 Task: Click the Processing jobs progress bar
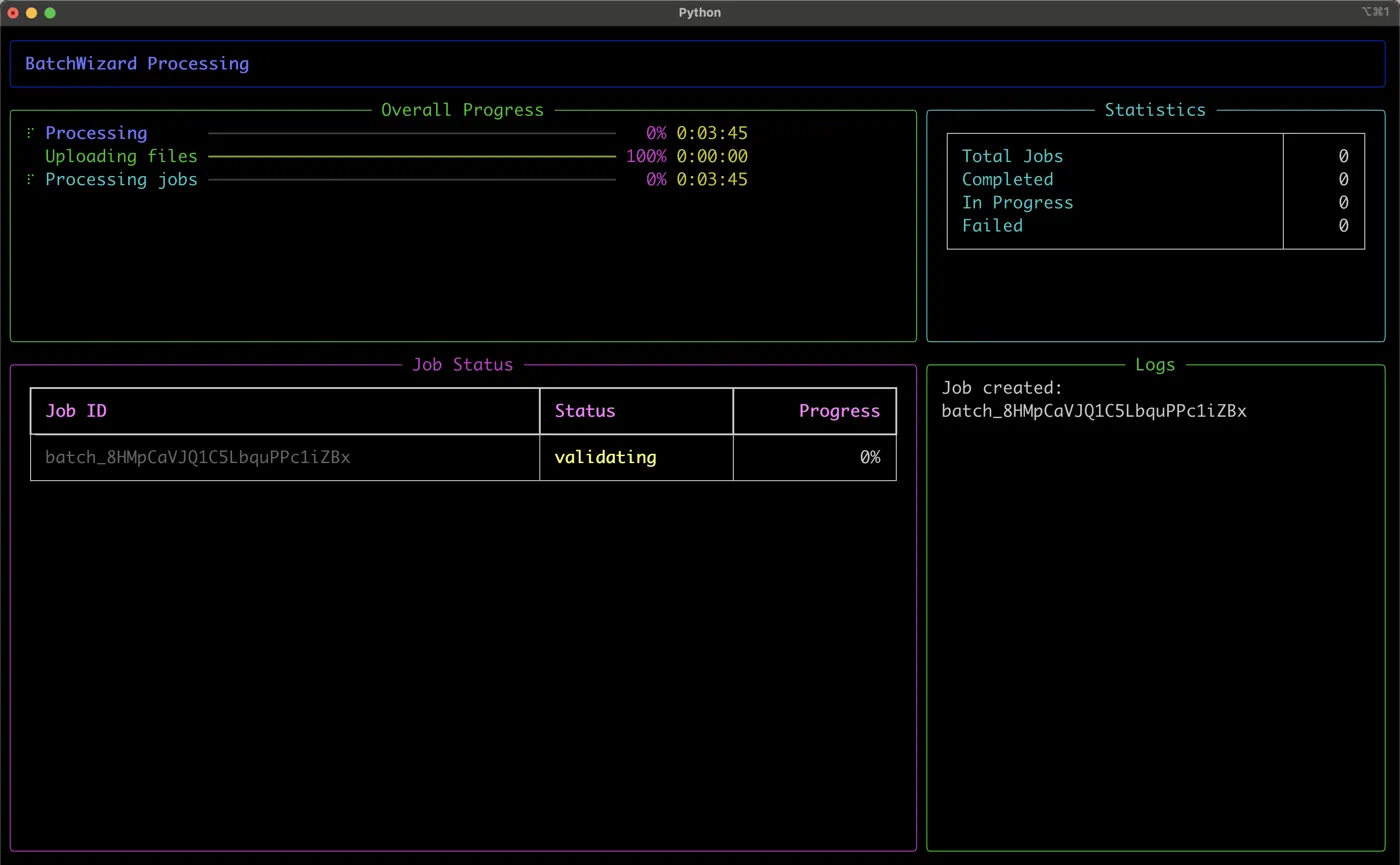tap(412, 180)
